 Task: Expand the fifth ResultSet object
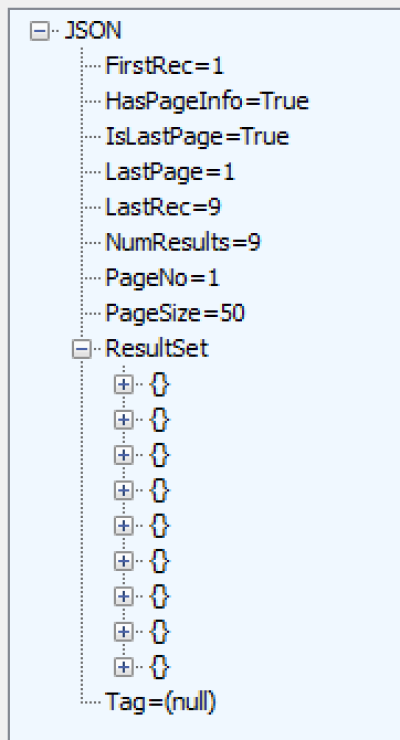(124, 526)
